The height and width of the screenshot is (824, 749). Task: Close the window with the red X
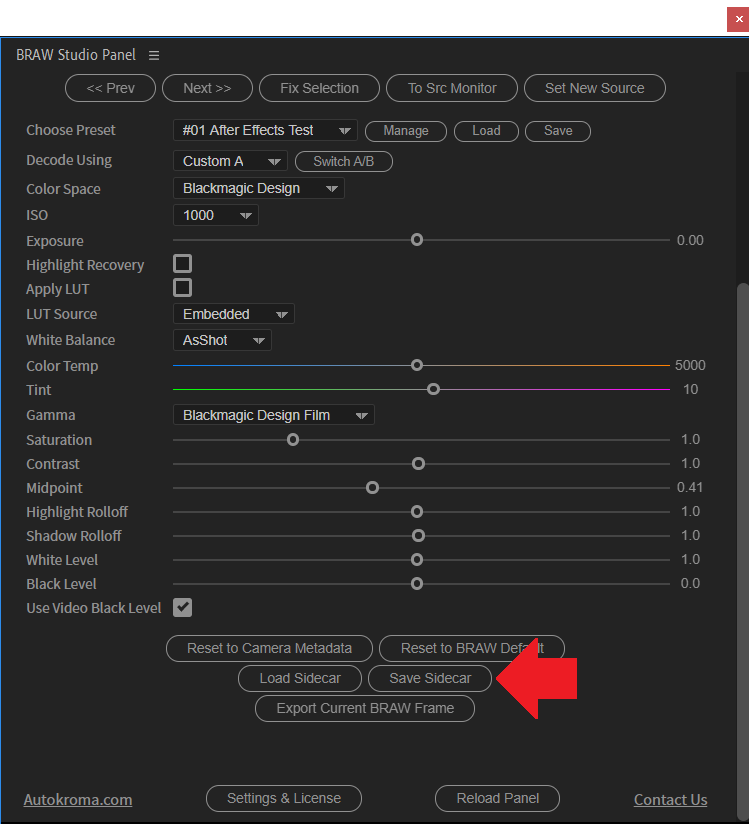click(736, 18)
